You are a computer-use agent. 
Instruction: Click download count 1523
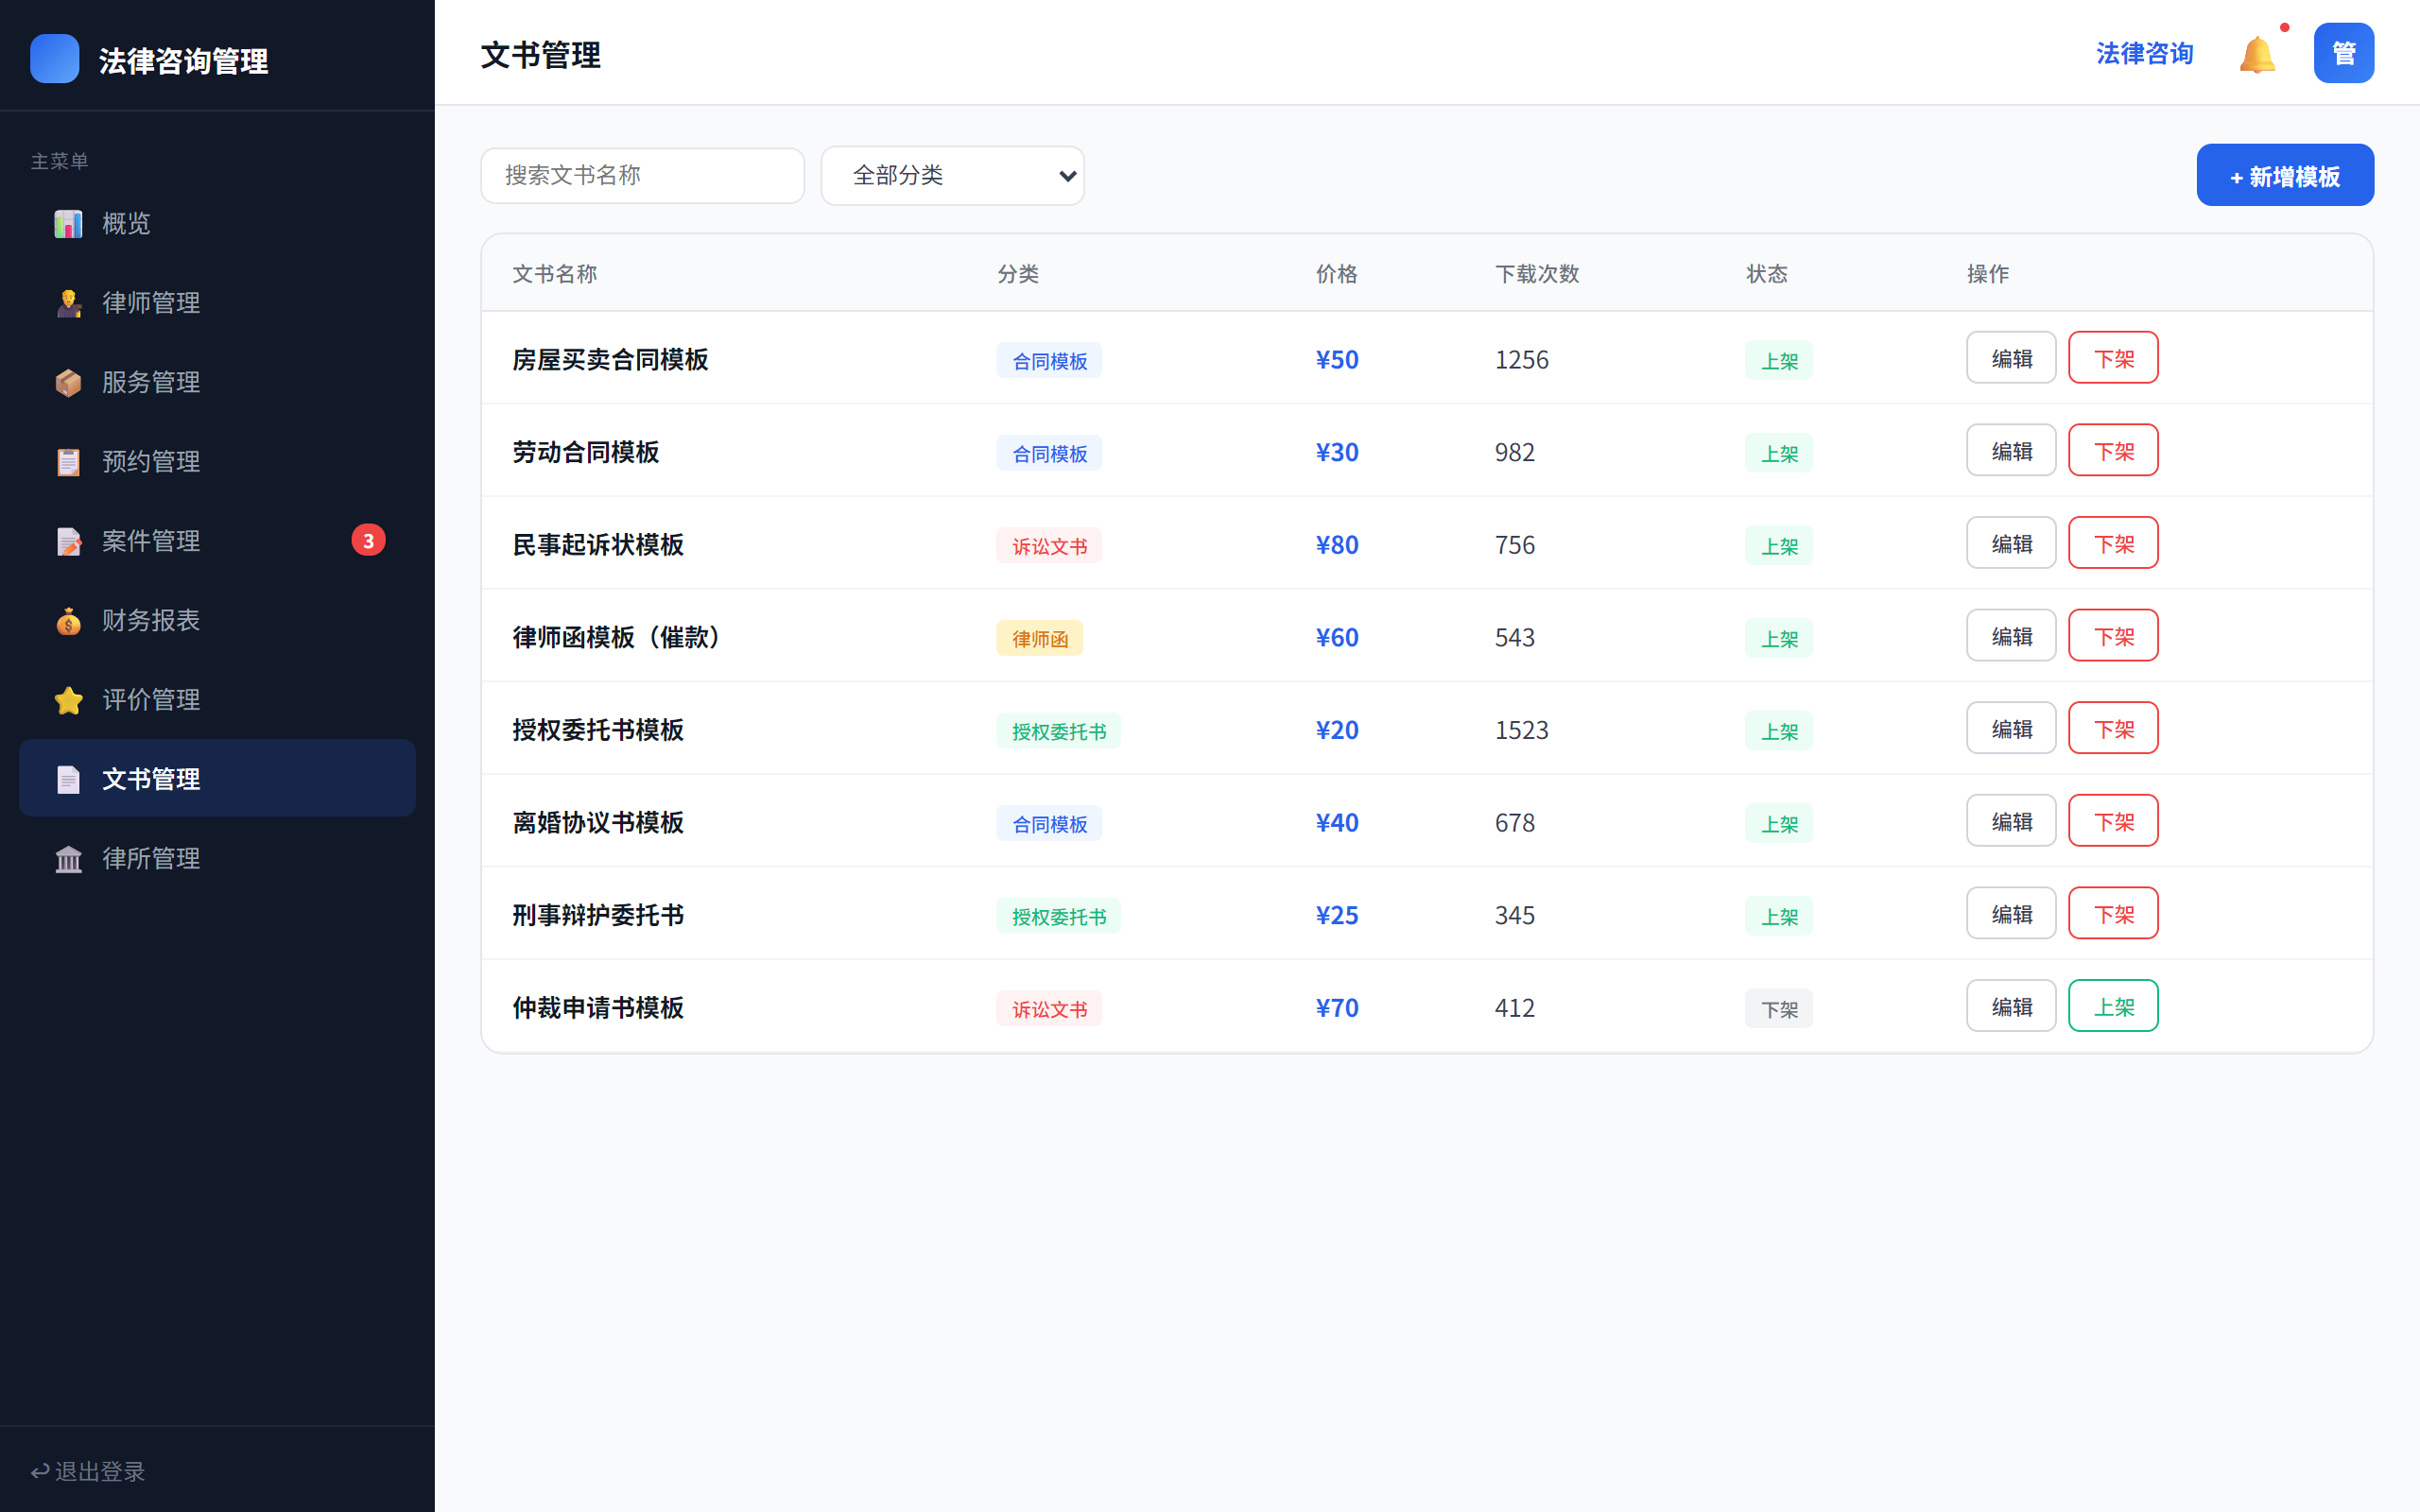1521,730
